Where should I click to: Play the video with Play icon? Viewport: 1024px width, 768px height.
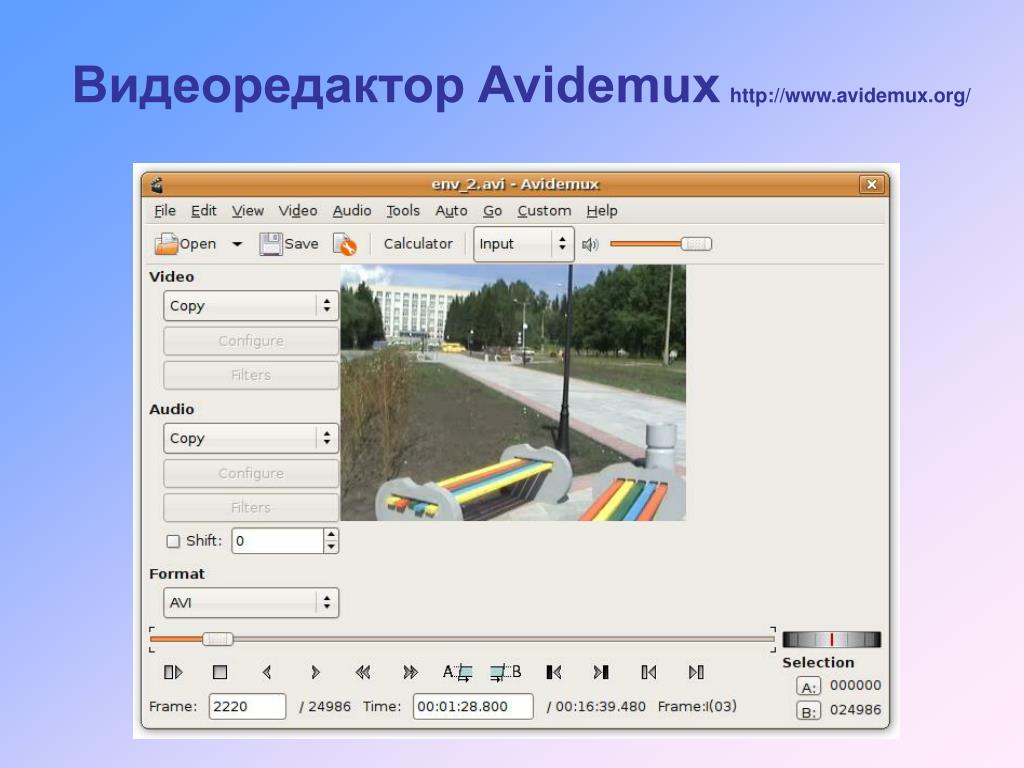pos(173,672)
